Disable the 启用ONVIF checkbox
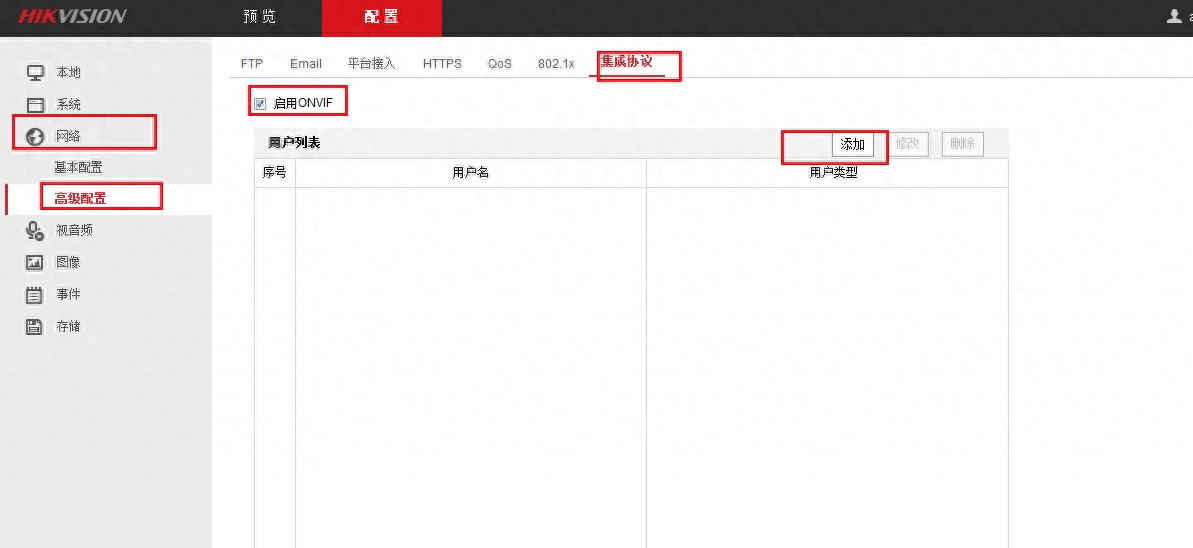This screenshot has width=1193, height=548. coord(260,103)
